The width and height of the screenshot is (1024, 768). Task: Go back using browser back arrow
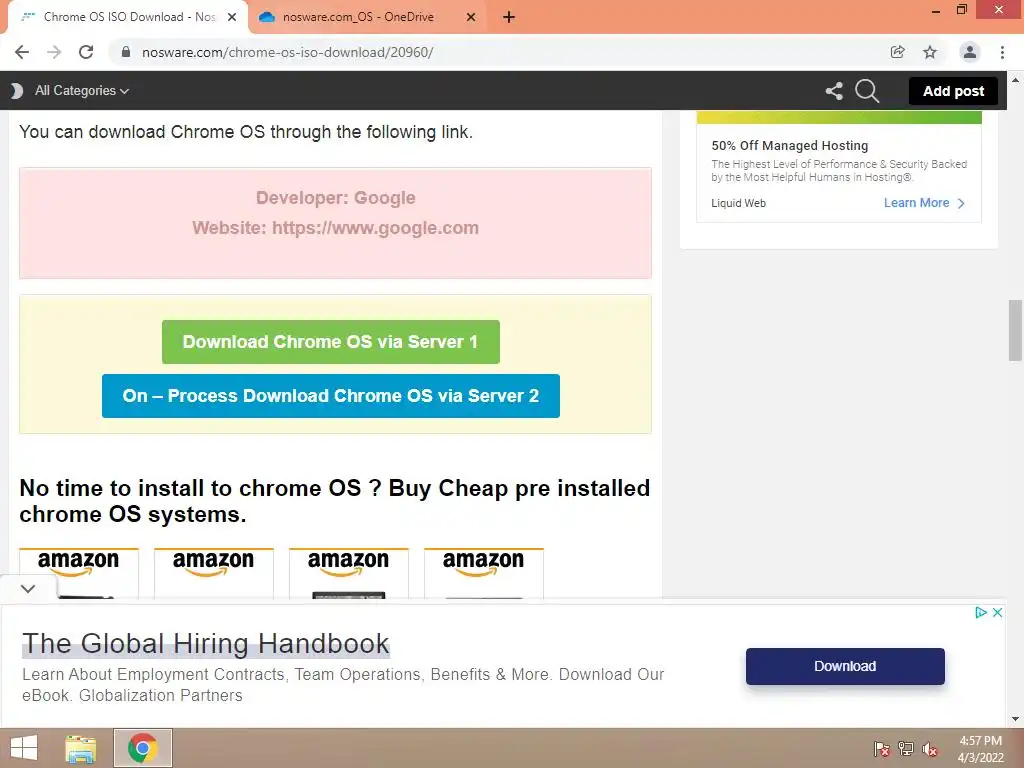(22, 52)
